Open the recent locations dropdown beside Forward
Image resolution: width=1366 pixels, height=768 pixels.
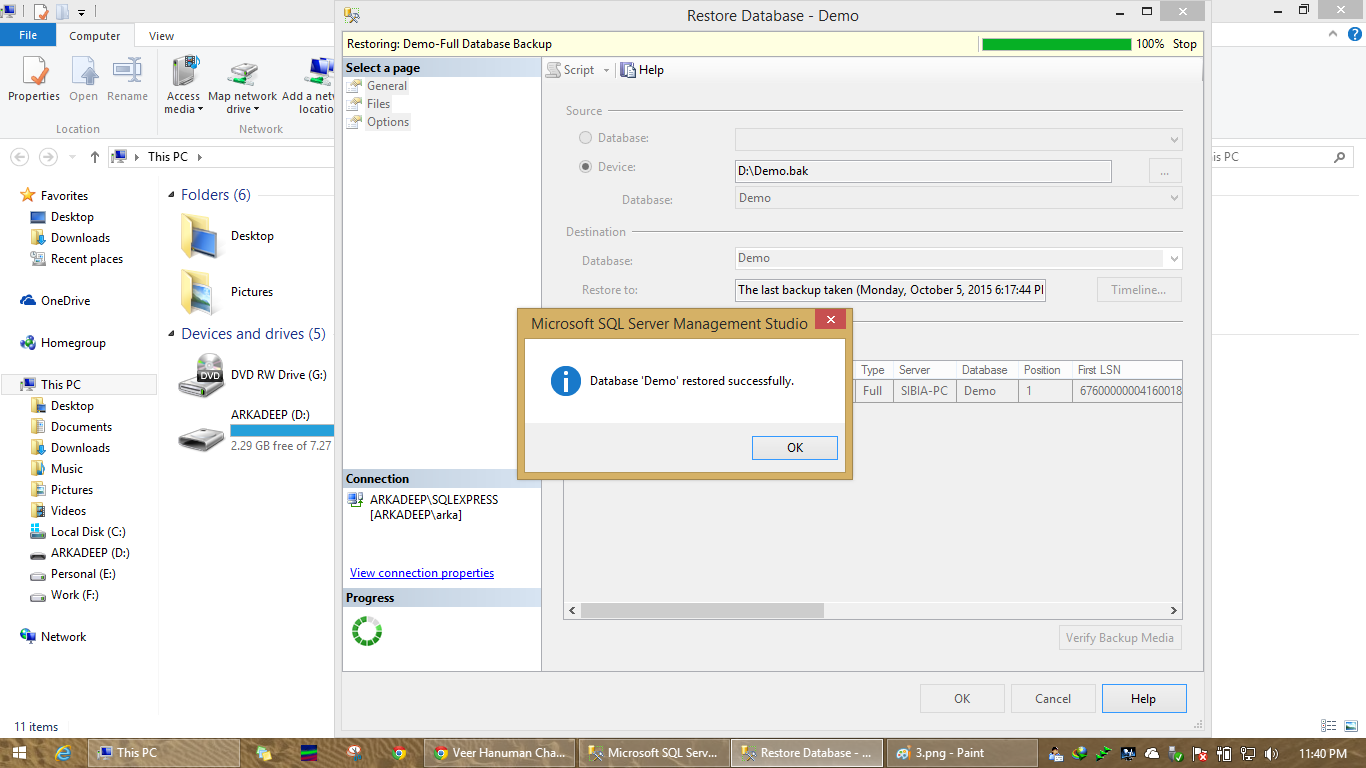71,157
